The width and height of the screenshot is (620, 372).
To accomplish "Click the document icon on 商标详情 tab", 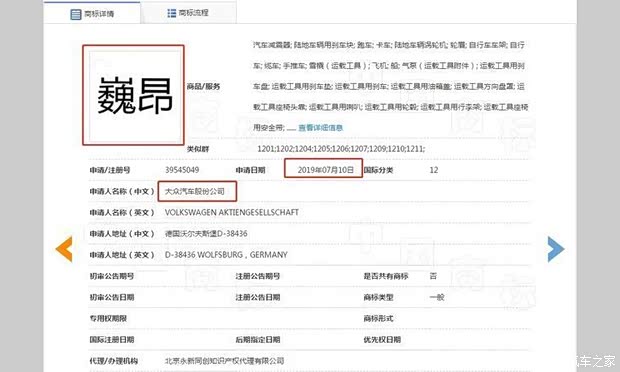I will coord(76,14).
